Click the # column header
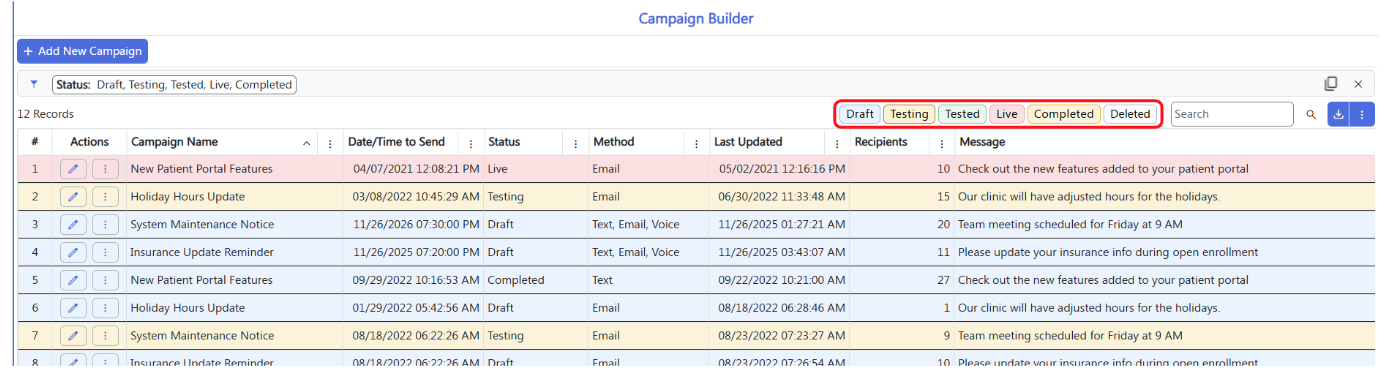 pyautogui.click(x=35, y=142)
